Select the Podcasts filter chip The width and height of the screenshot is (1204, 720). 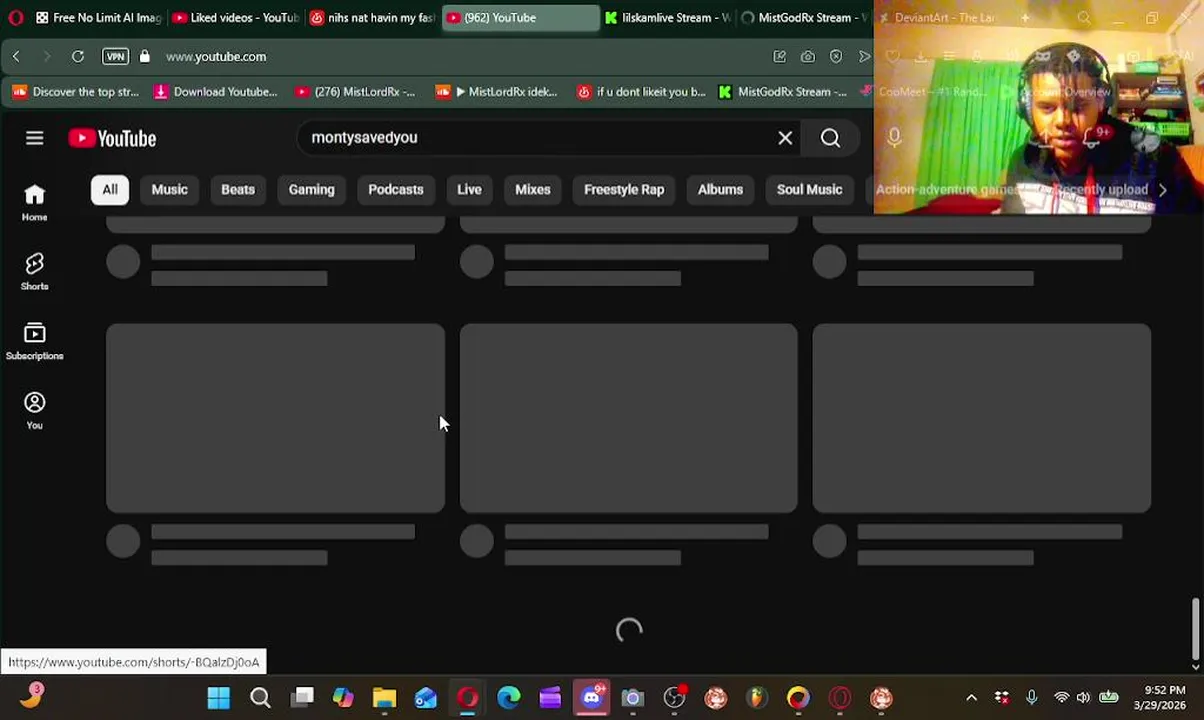click(x=396, y=189)
